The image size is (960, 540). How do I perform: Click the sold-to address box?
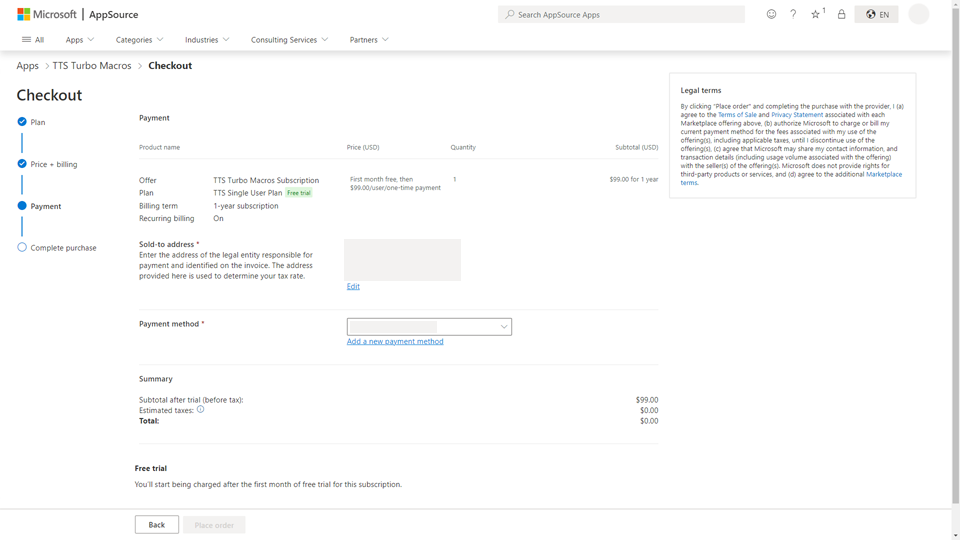tap(402, 260)
